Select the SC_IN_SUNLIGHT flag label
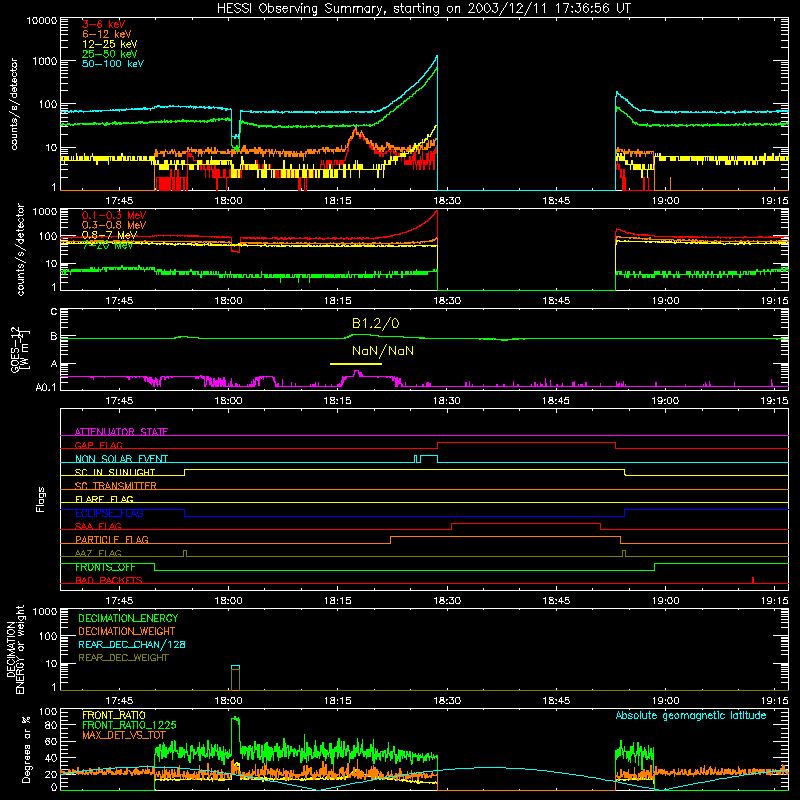 point(115,472)
